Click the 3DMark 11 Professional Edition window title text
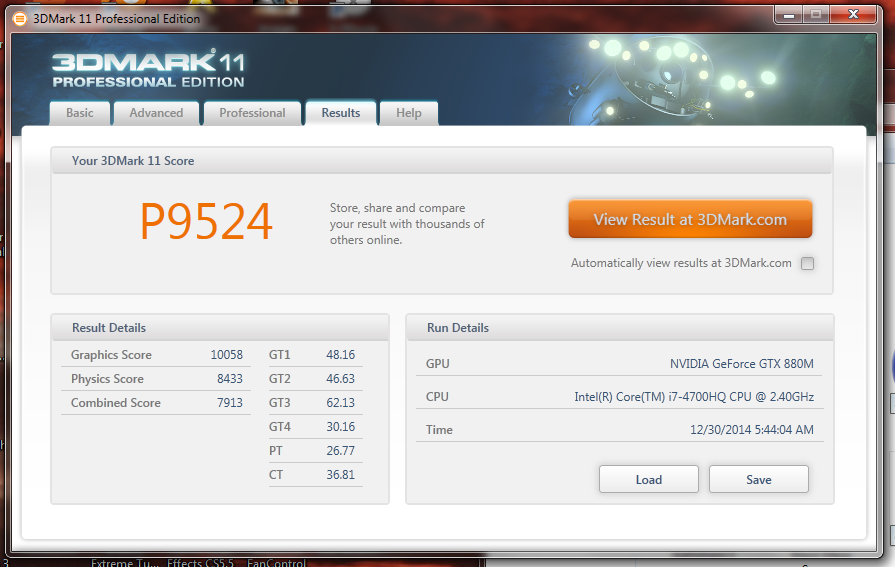895x567 pixels. [116, 19]
